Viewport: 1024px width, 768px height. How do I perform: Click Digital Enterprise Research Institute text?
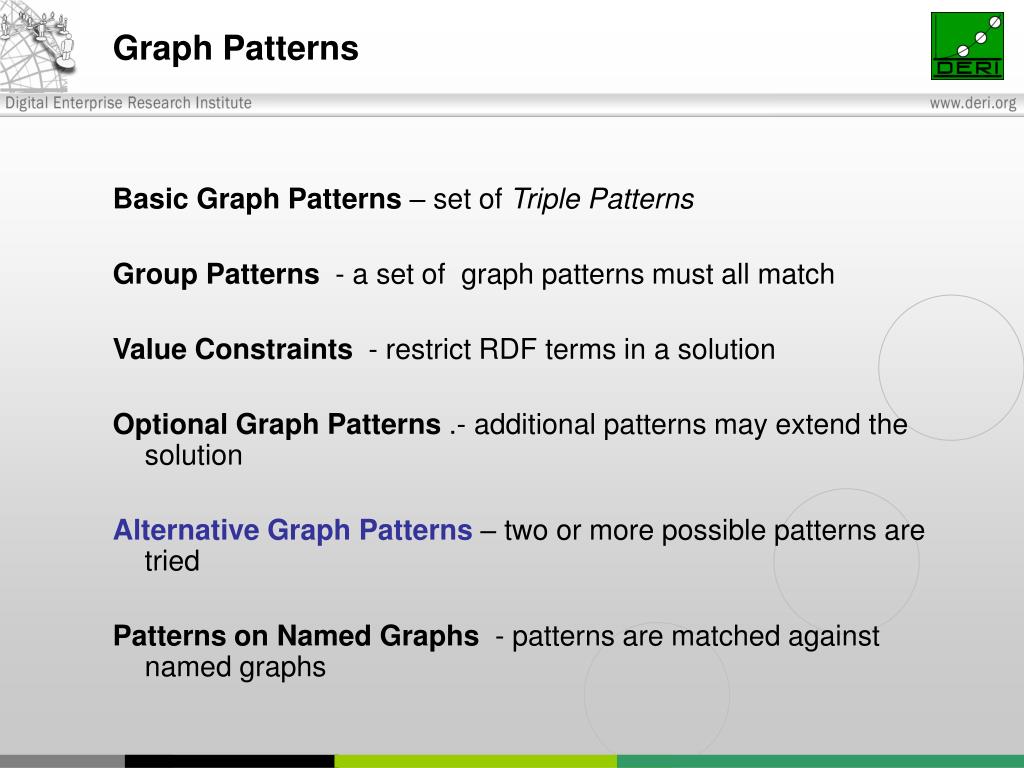click(x=129, y=103)
